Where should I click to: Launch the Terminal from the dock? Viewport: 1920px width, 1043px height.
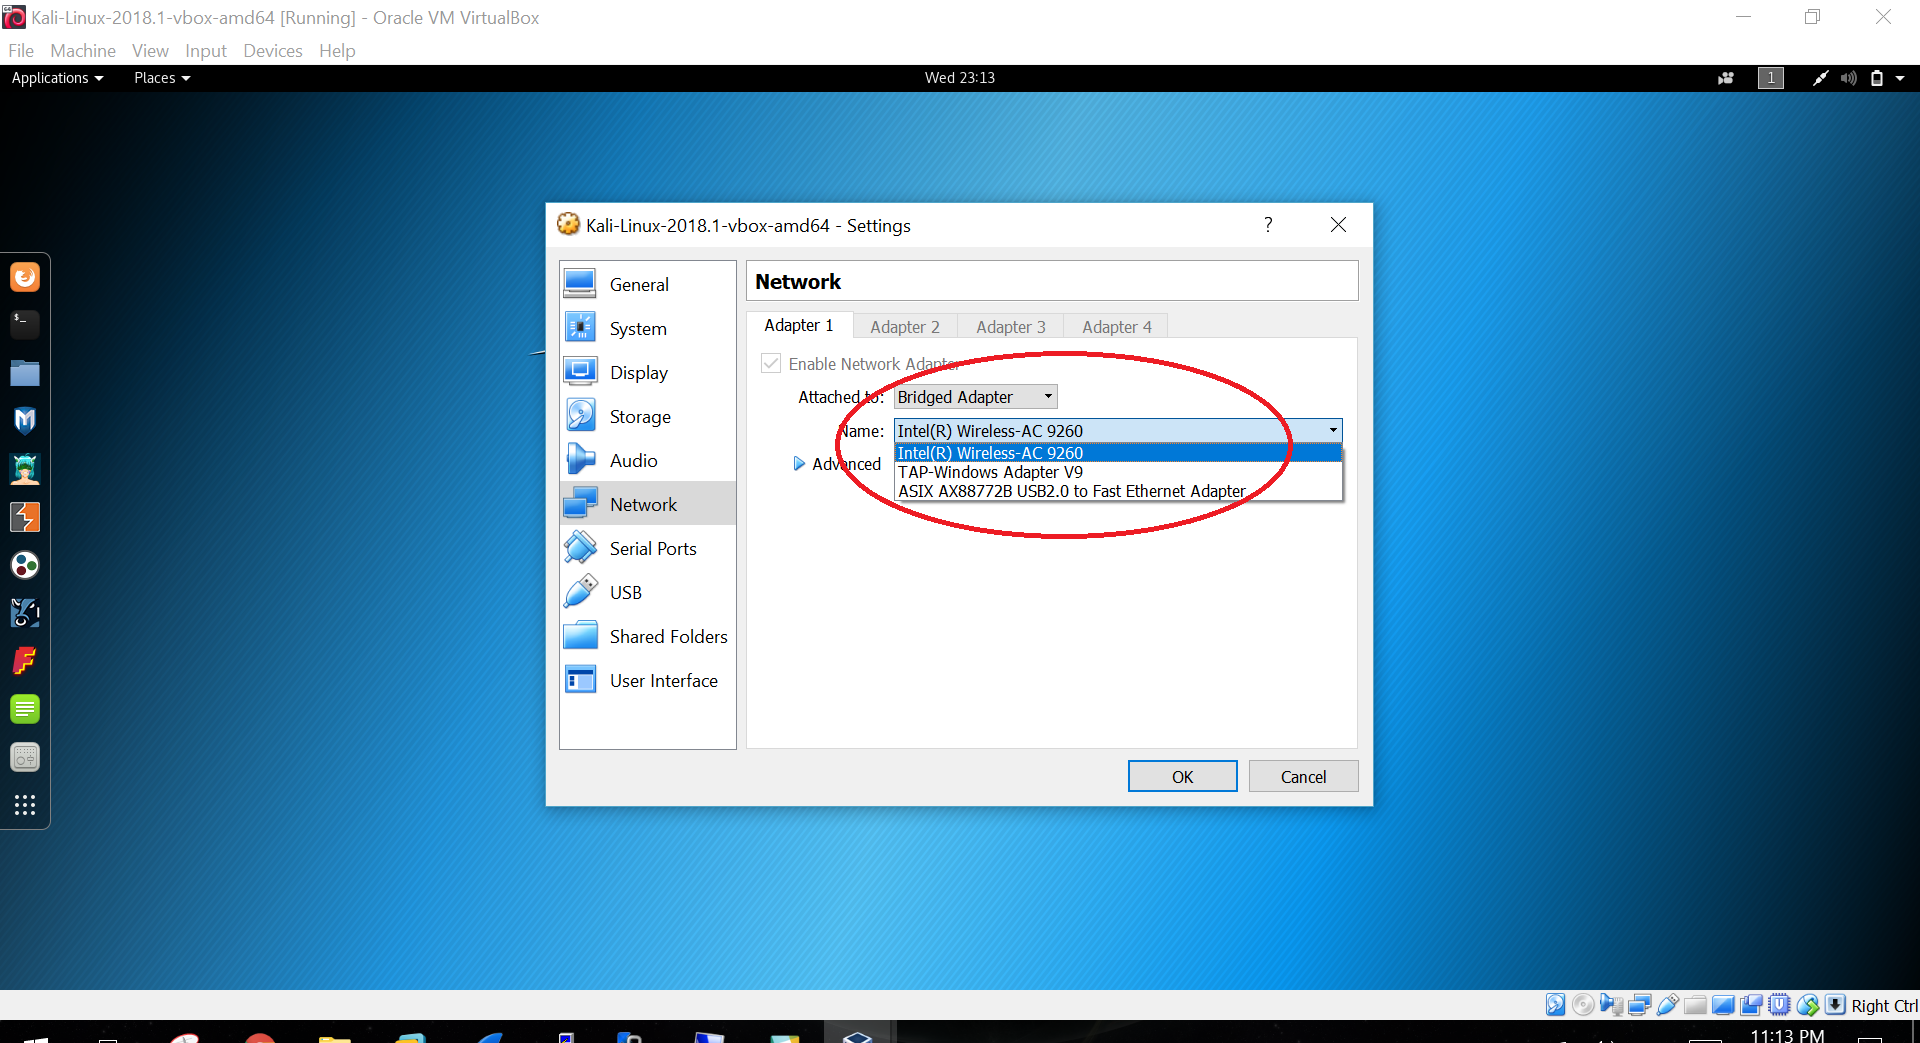point(25,324)
